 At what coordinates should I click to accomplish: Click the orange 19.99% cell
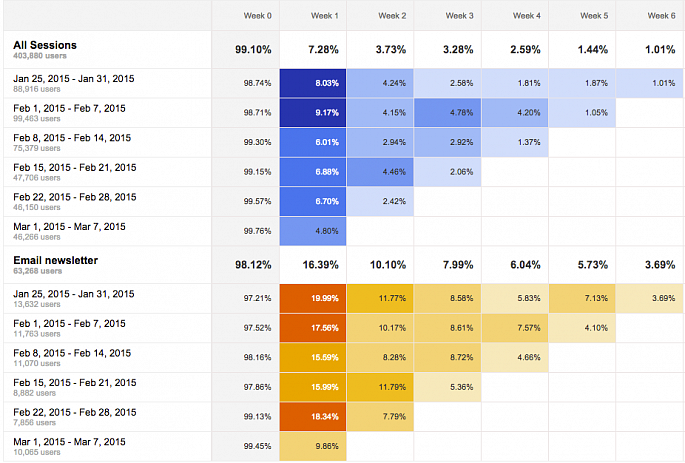(x=313, y=298)
